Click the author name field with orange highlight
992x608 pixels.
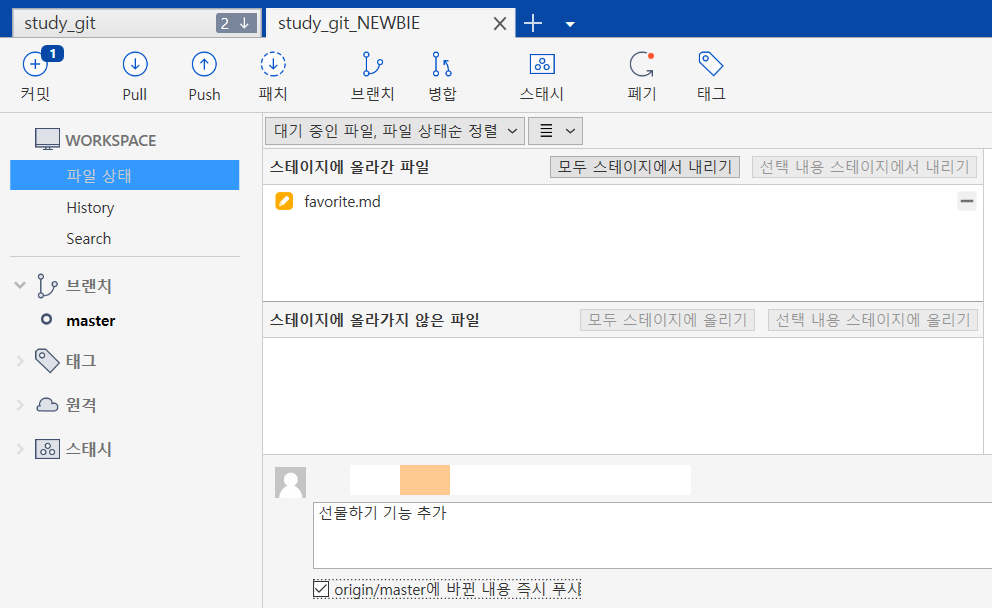tap(520, 480)
